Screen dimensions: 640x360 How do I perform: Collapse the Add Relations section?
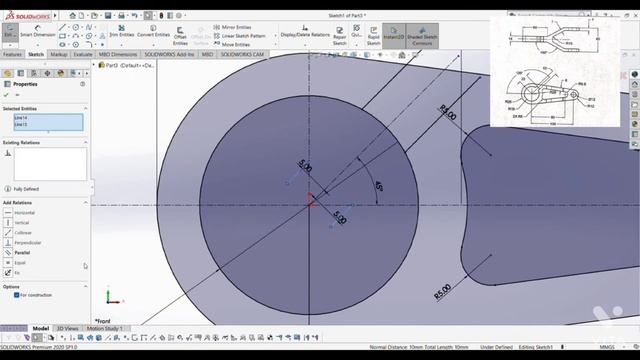[x=86, y=202]
